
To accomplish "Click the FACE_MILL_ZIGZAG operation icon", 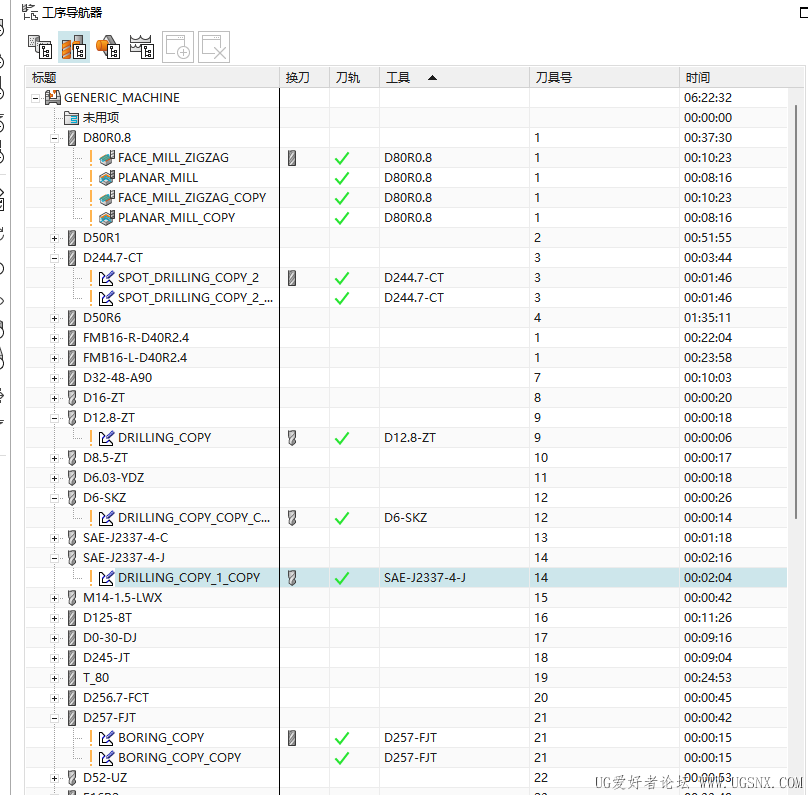I will coord(107,158).
